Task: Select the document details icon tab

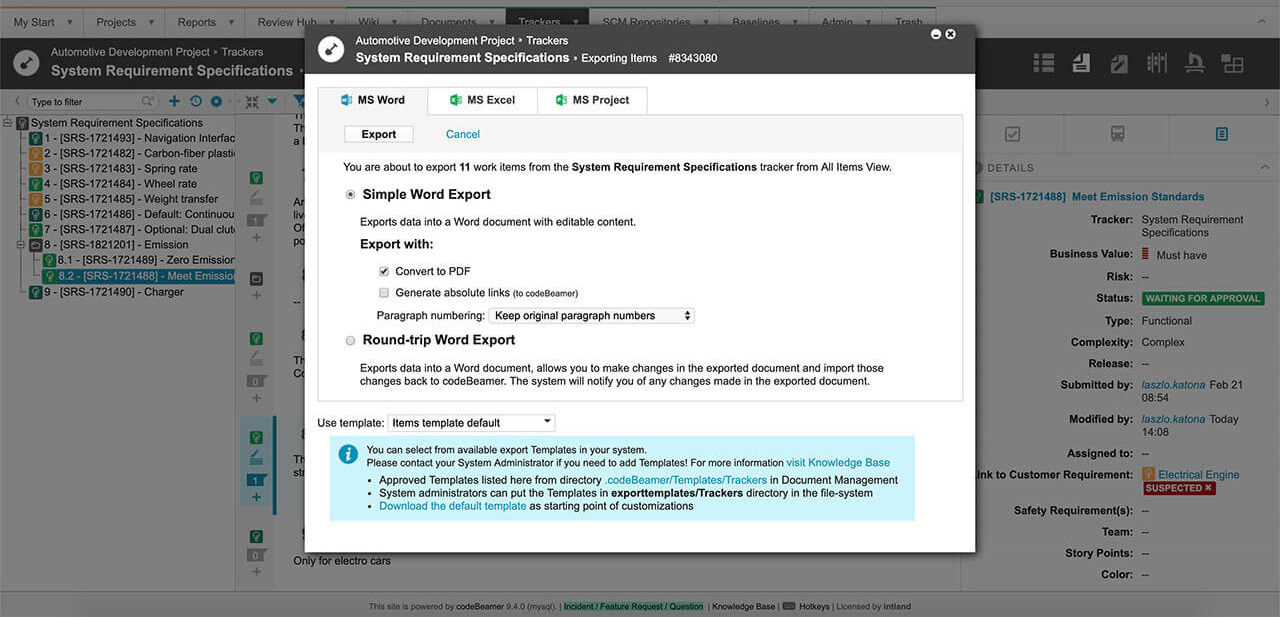Action: pos(1221,133)
